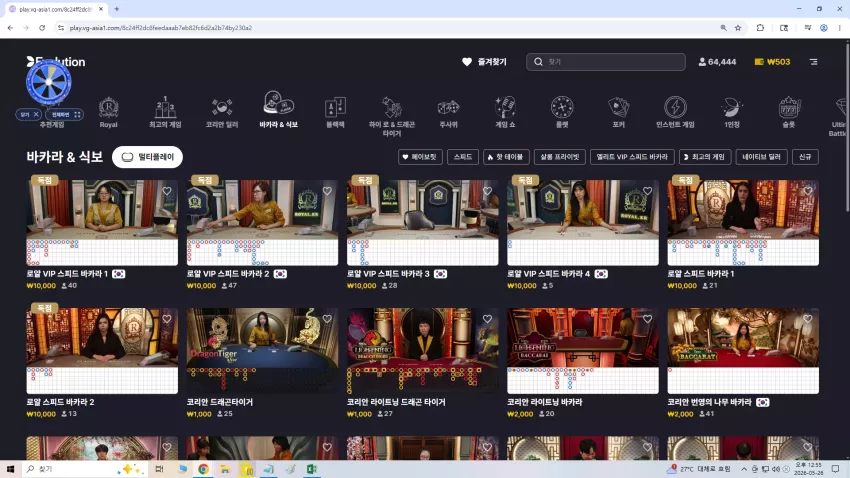Viewport: 850px width, 478px height.
Task: Open 하이 로 & 드래곤 타이거 category
Action: (x=391, y=116)
